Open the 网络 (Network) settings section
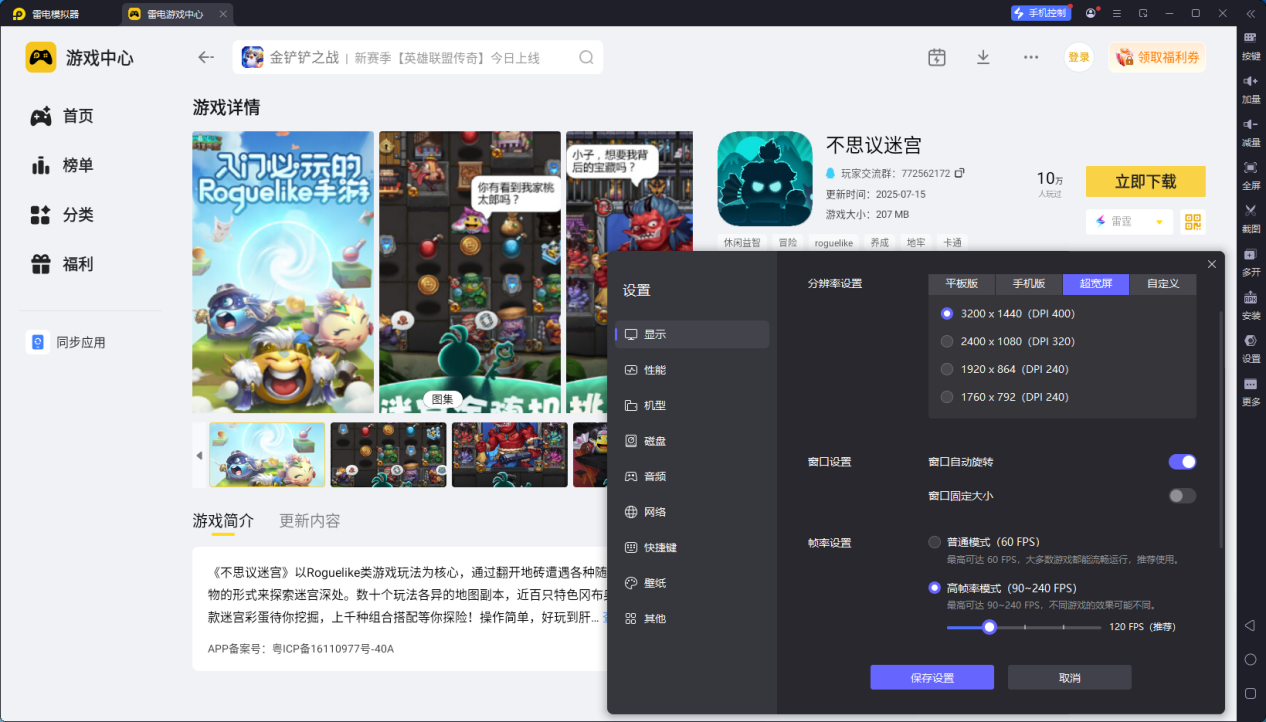 655,511
